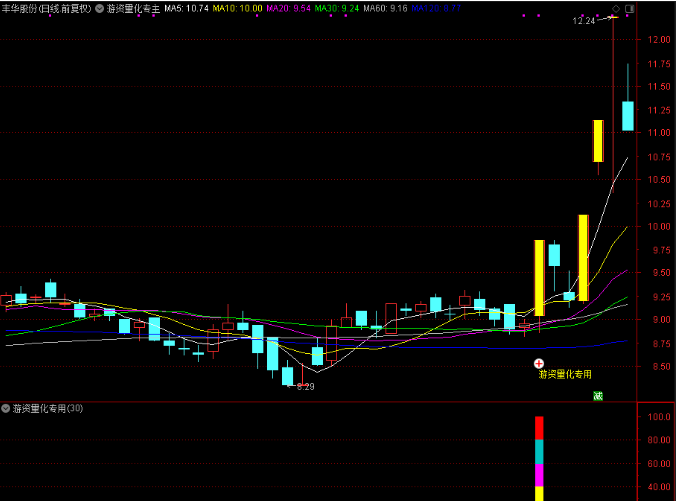
Task: Click the 11.00 price axis label
Action: pyautogui.click(x=659, y=133)
